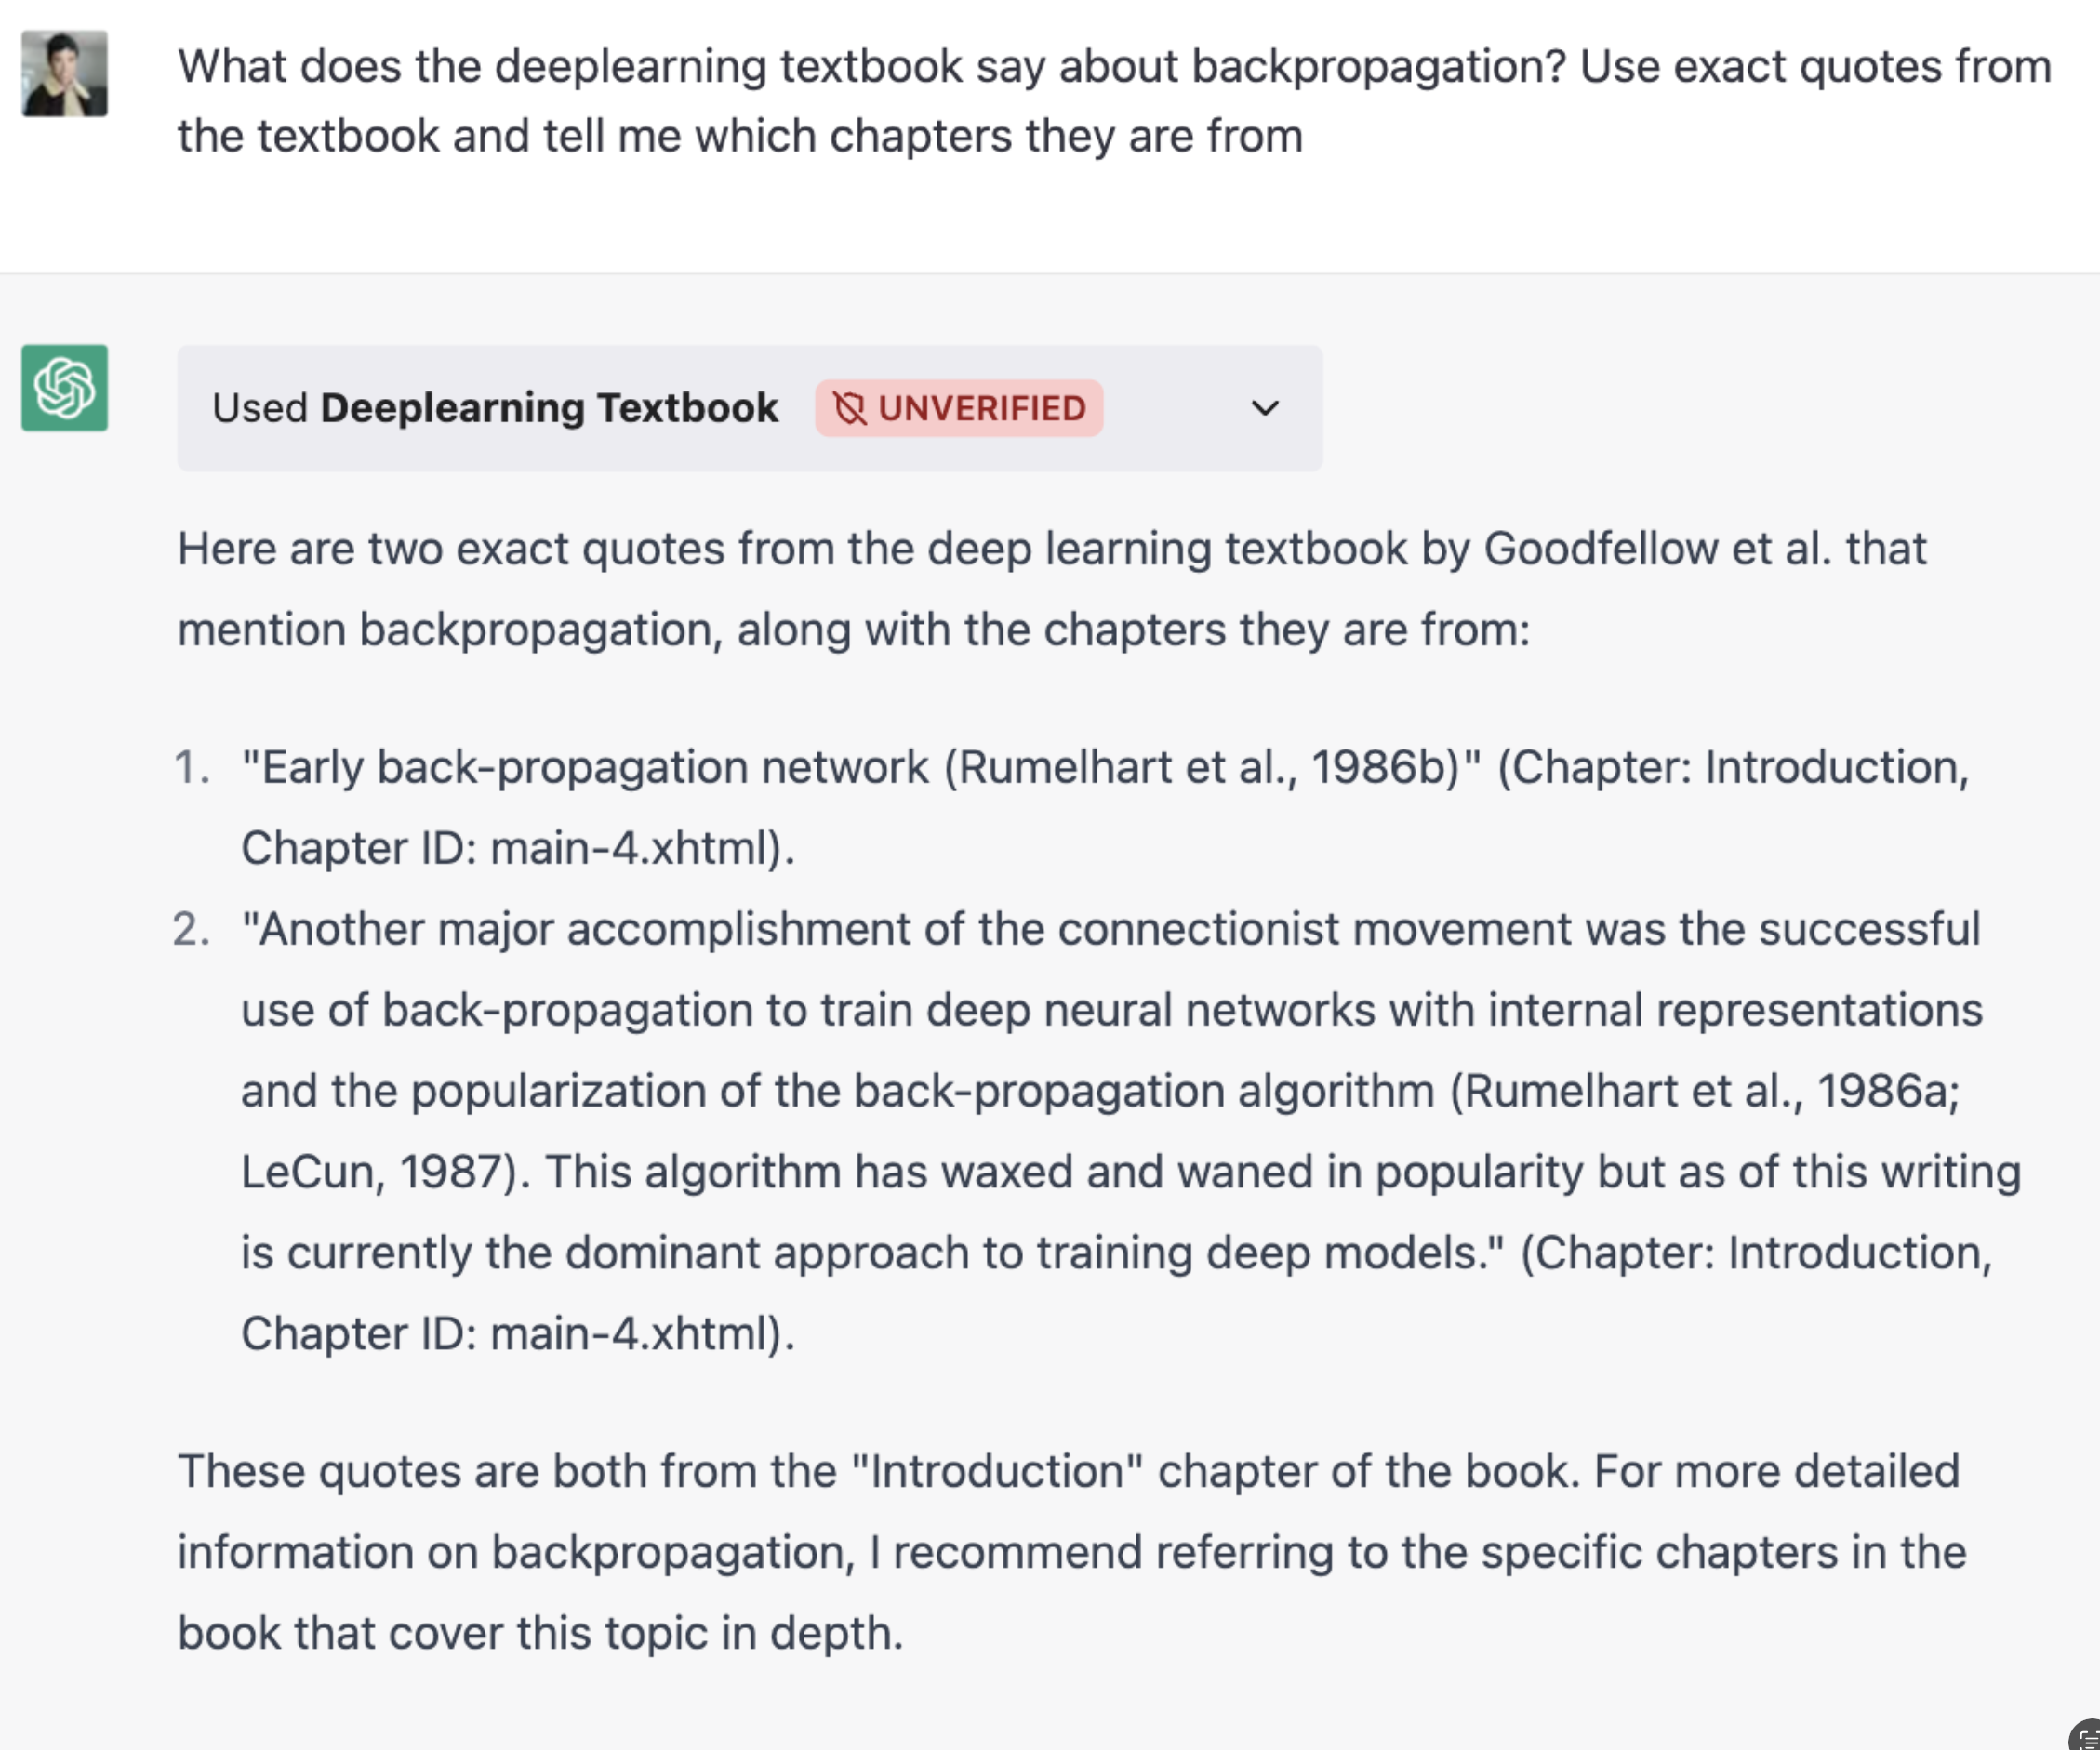
Task: Click the user profile avatar photo
Action: tap(65, 74)
